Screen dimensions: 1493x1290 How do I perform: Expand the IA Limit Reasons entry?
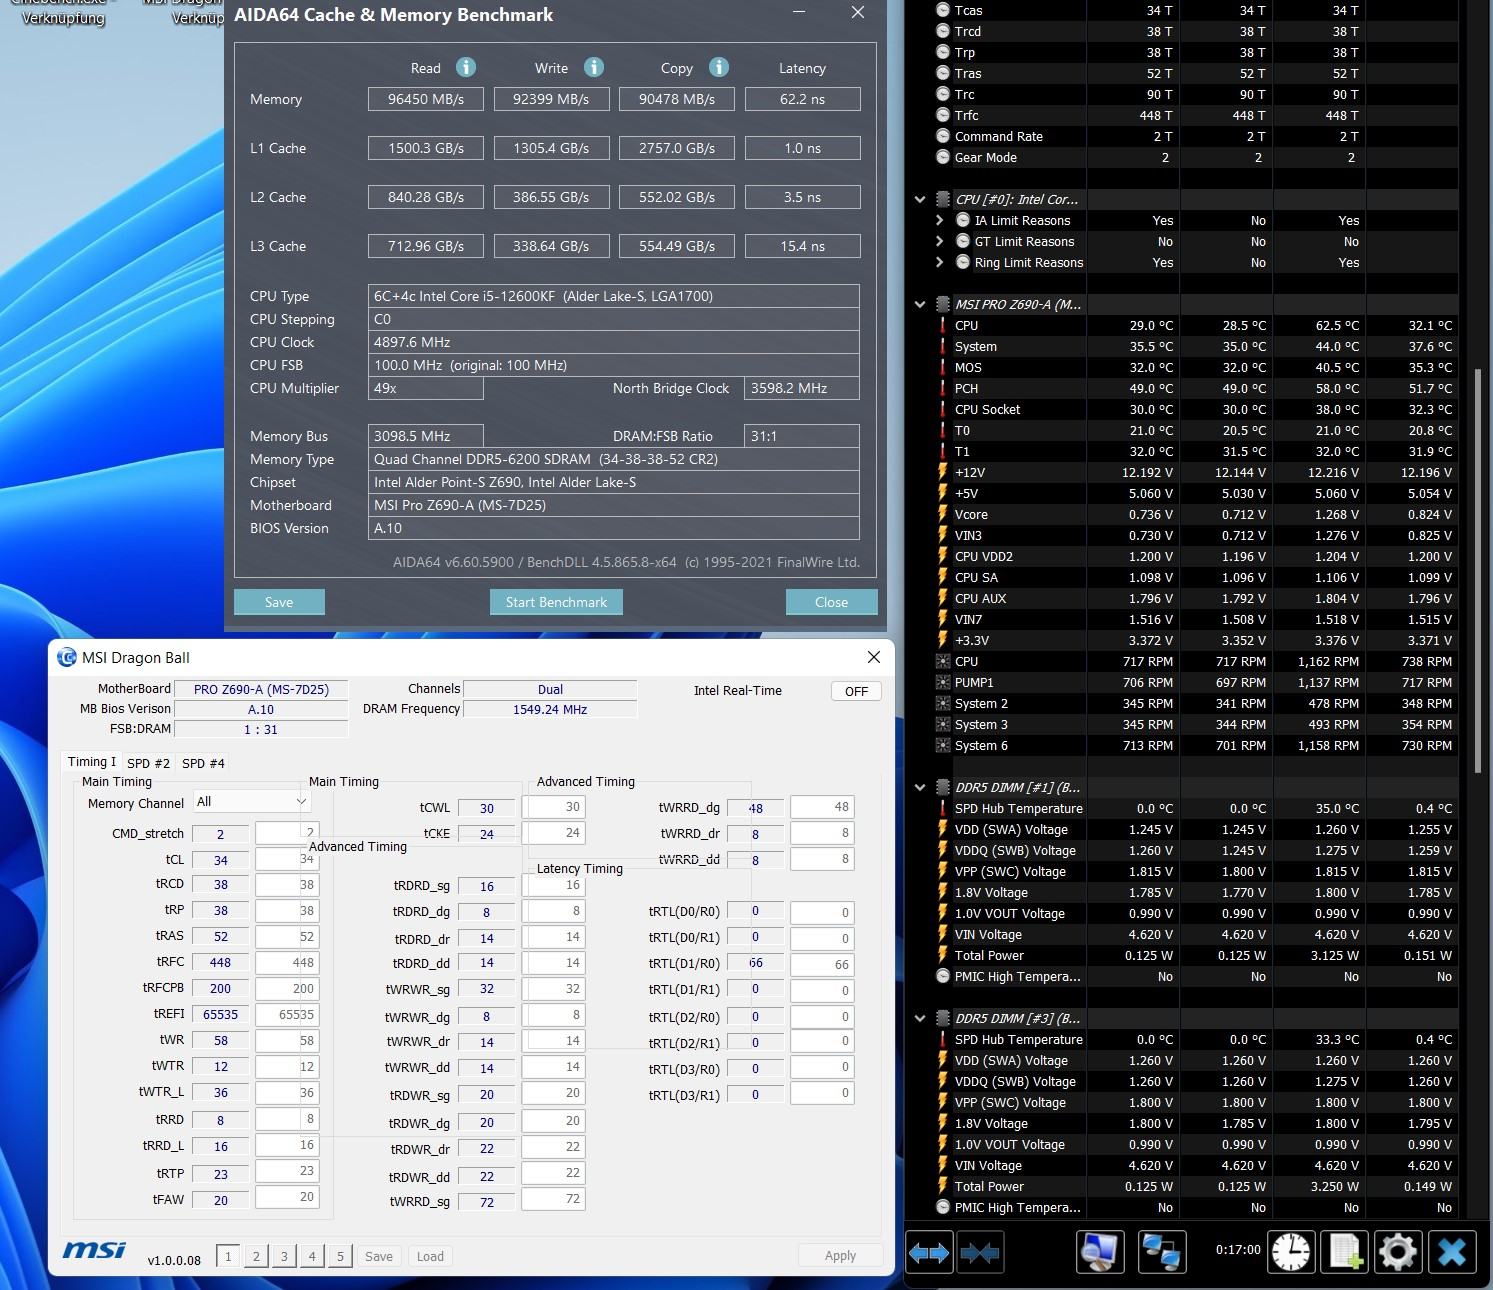click(939, 220)
